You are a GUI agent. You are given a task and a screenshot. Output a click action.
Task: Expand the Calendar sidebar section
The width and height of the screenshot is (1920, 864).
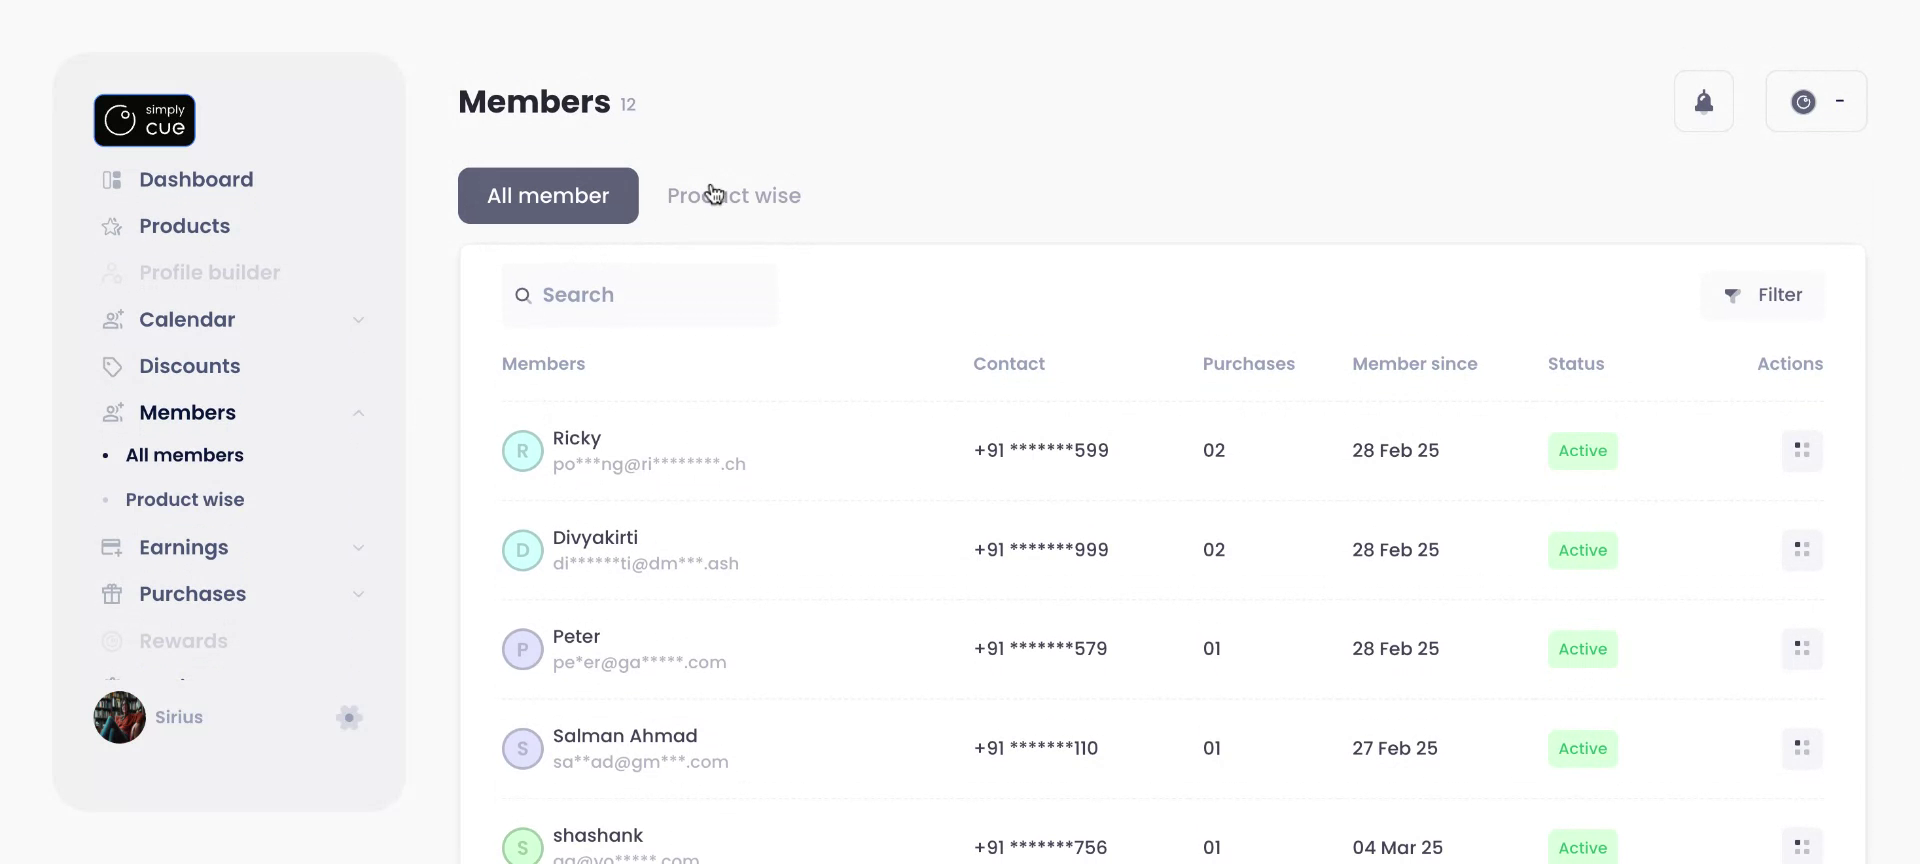coord(358,320)
